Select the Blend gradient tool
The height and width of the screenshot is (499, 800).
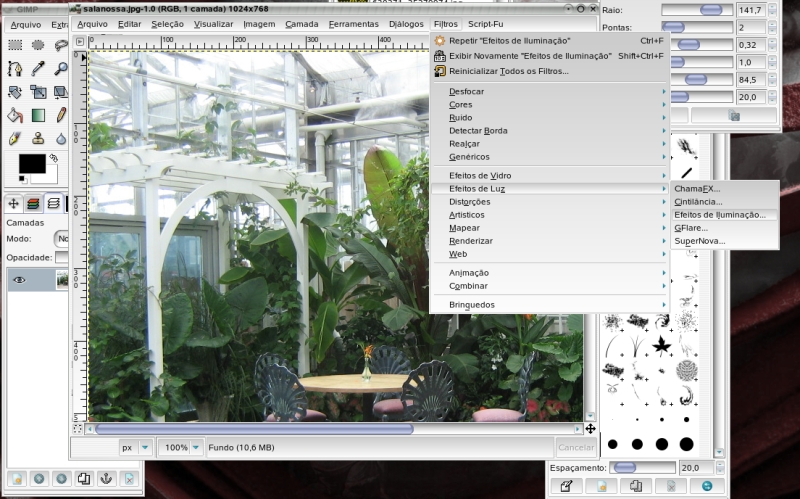coord(38,115)
